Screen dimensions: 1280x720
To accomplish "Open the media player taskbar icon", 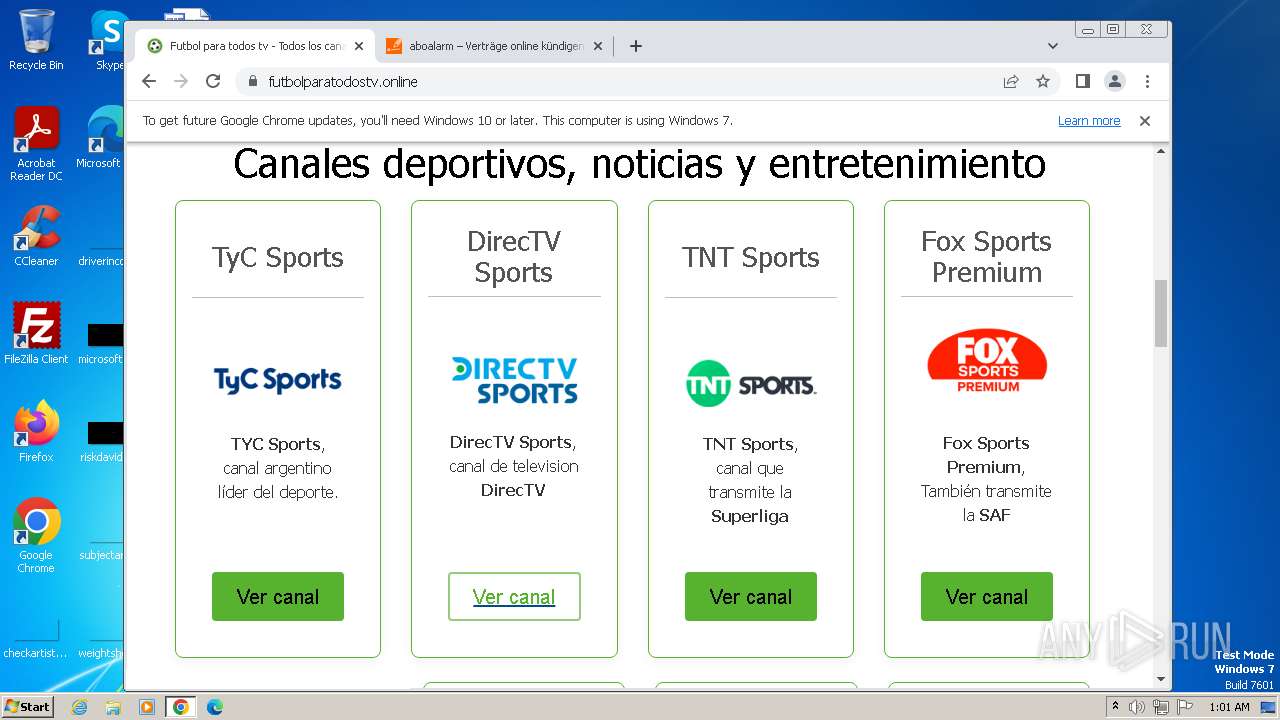I will point(147,707).
